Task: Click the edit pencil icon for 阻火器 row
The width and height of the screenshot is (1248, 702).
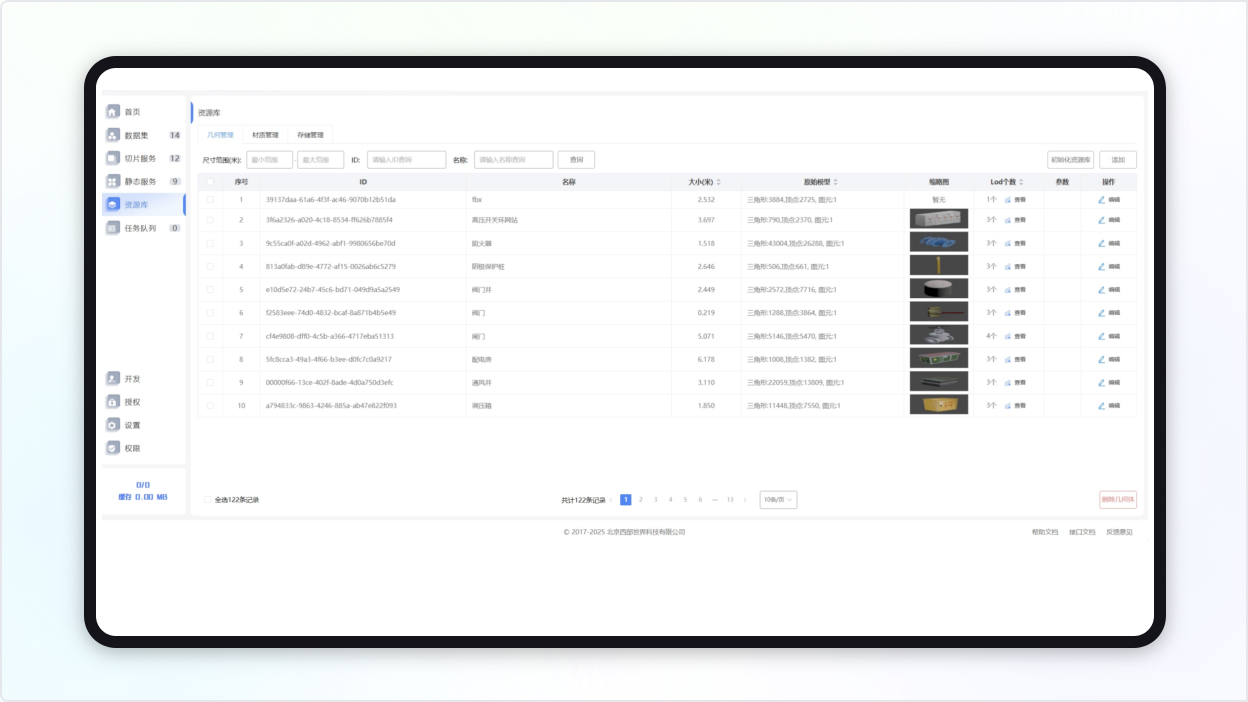Action: pos(1102,243)
